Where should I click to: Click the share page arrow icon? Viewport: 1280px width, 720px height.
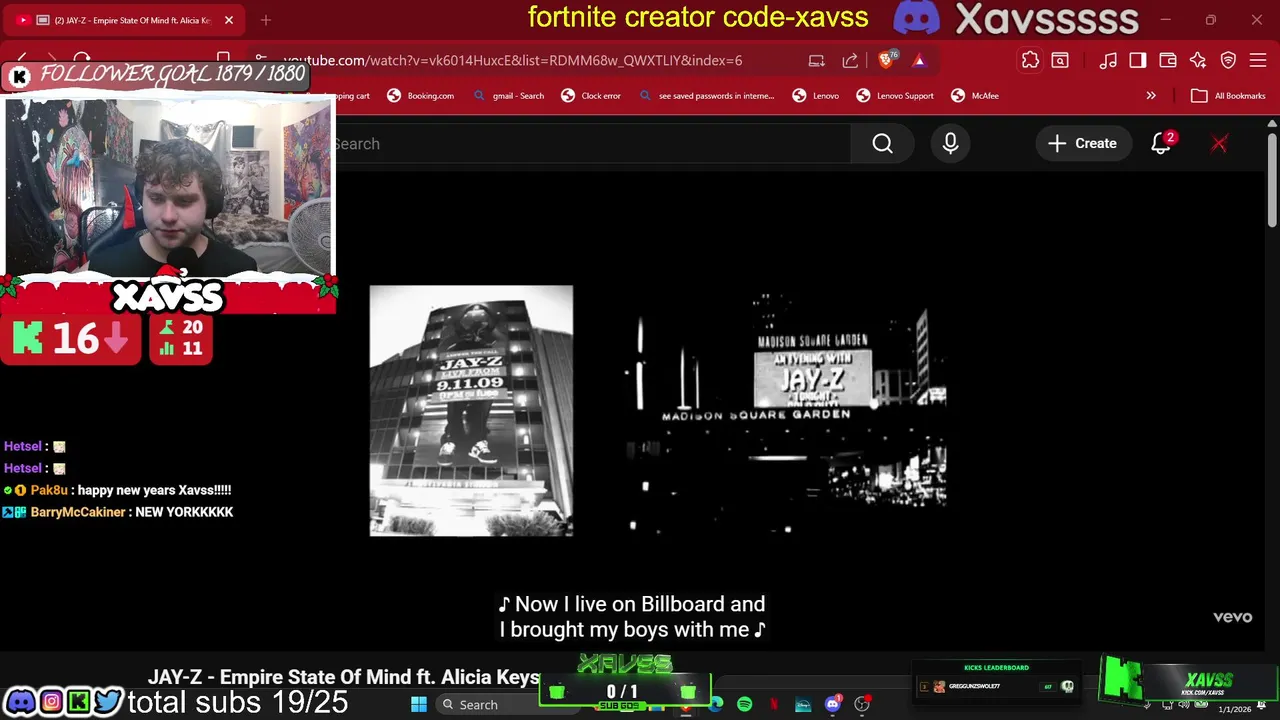tap(850, 60)
